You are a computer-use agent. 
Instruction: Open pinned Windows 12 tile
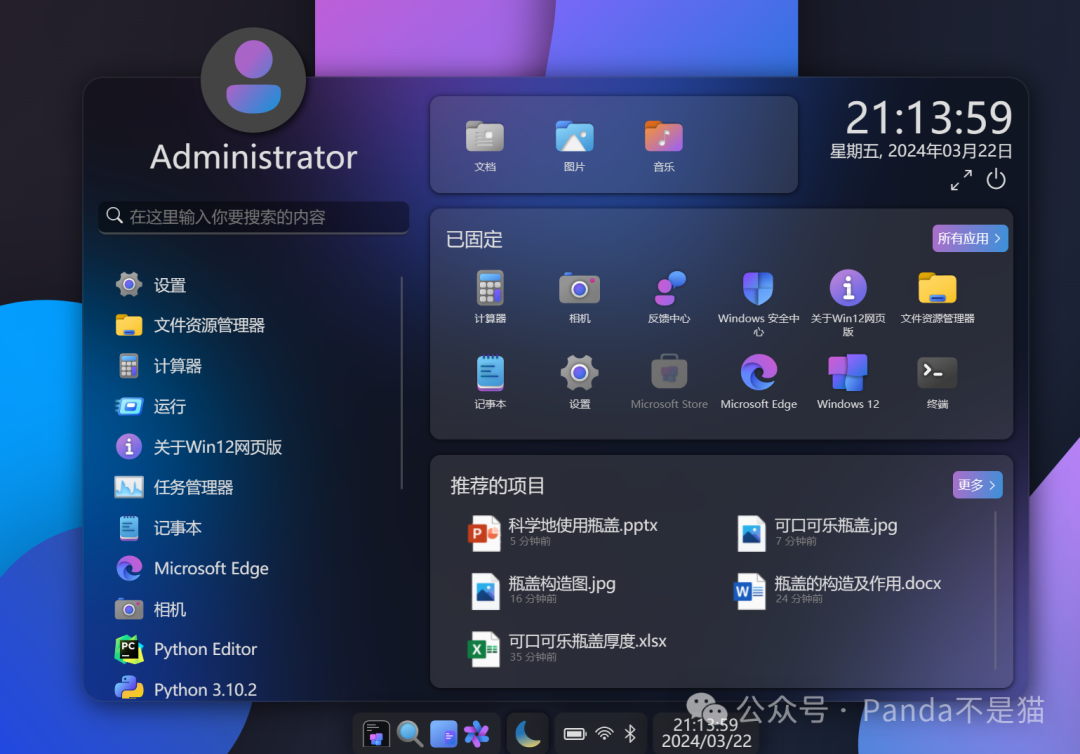[848, 382]
